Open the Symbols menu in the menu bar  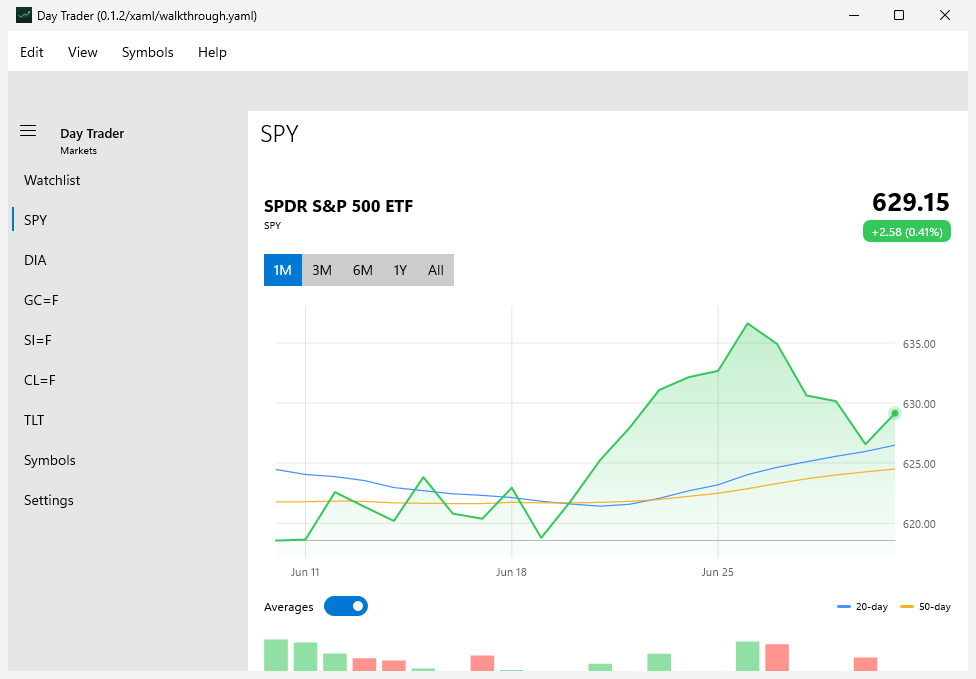click(x=148, y=52)
